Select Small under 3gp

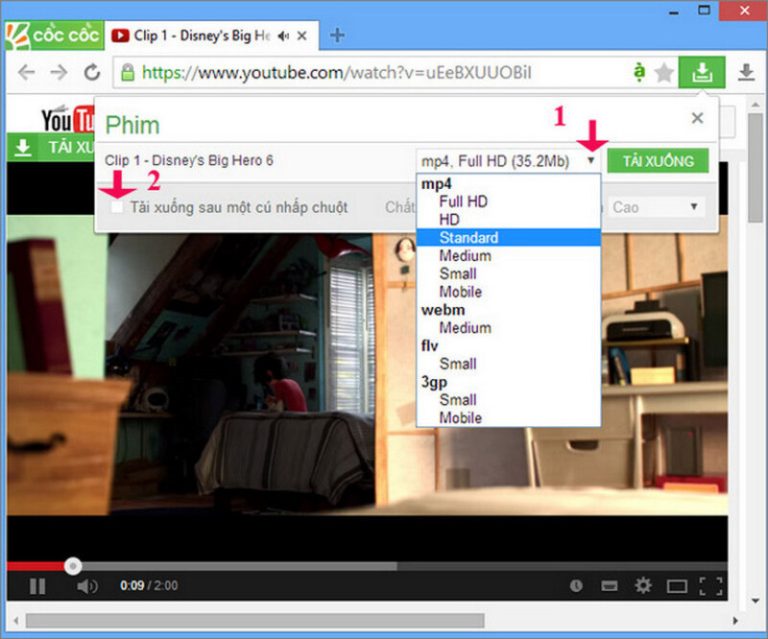(457, 400)
